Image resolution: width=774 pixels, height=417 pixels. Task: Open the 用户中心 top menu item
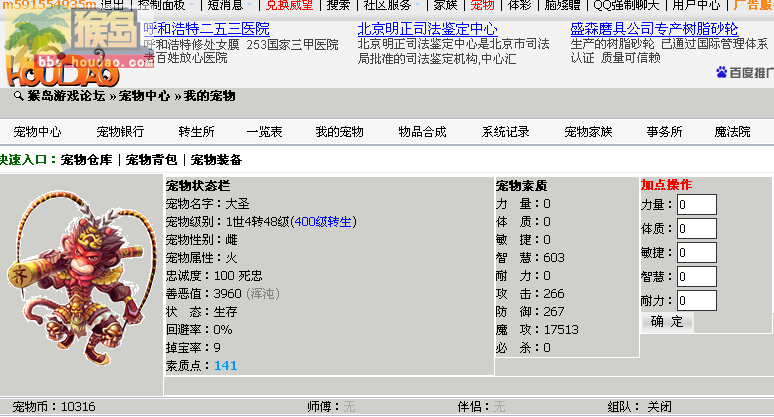696,5
